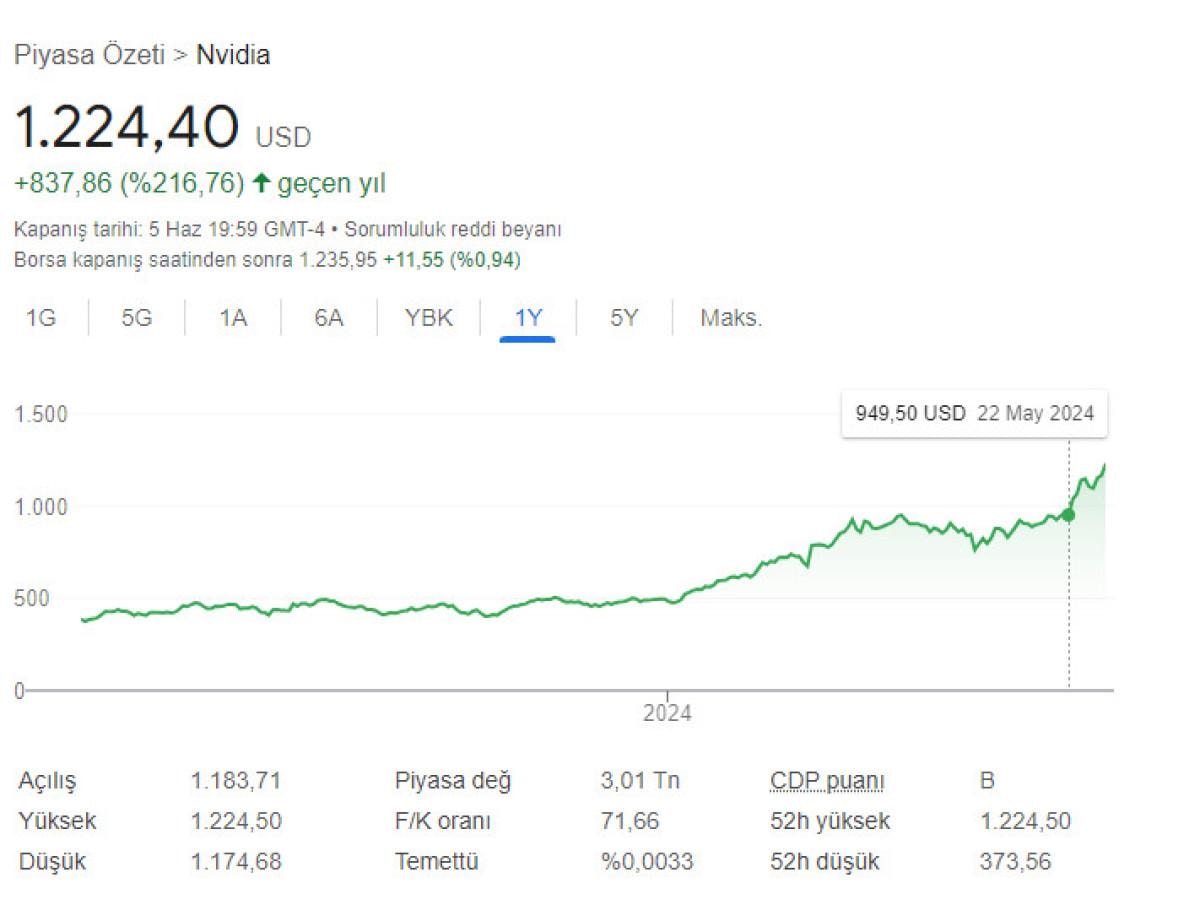The height and width of the screenshot is (905, 1200).
Task: Select the 5G chart range tab
Action: click(137, 319)
